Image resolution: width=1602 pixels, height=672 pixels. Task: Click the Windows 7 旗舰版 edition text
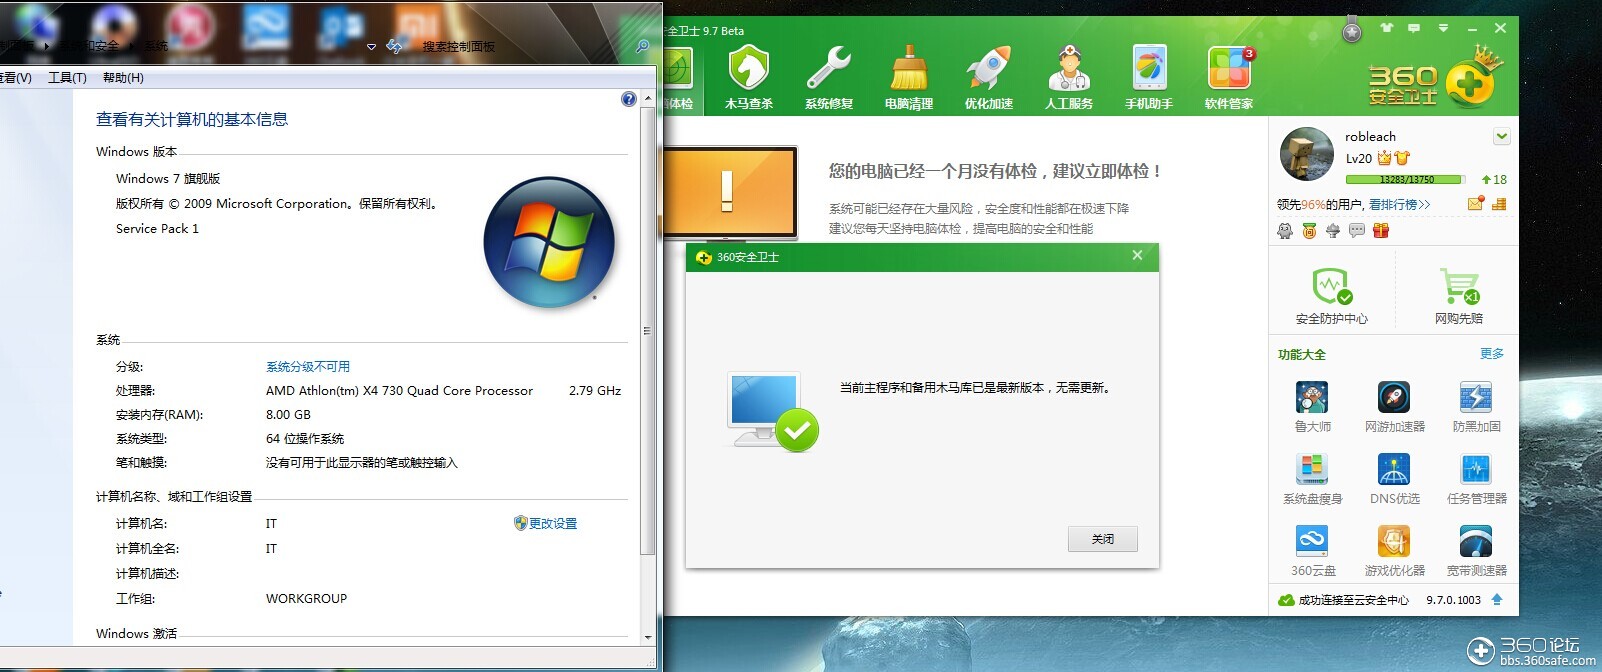(x=168, y=179)
